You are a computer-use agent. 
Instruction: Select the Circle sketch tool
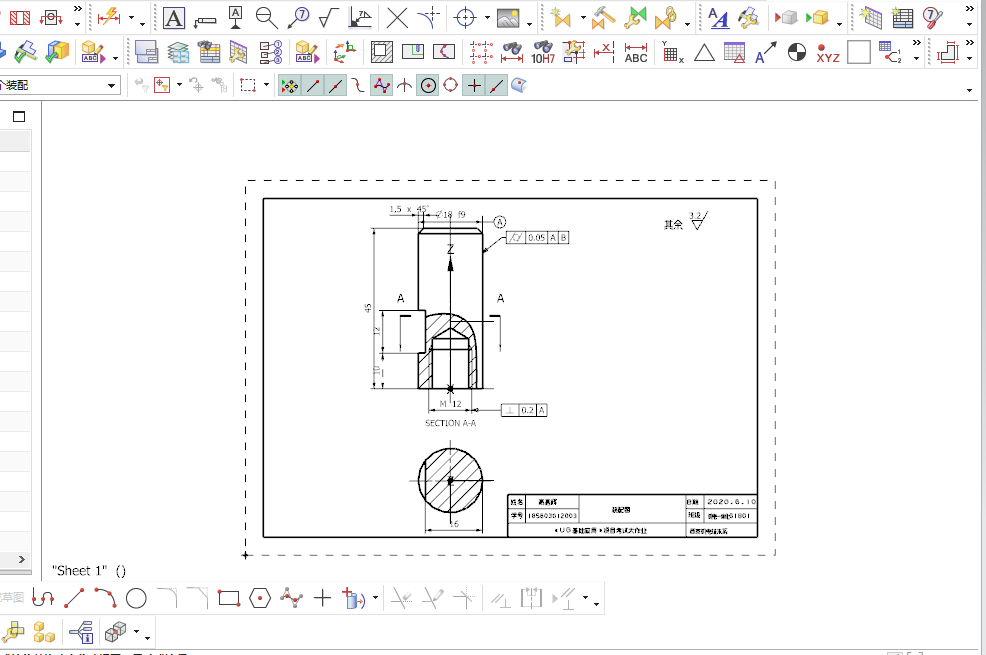pyautogui.click(x=136, y=598)
